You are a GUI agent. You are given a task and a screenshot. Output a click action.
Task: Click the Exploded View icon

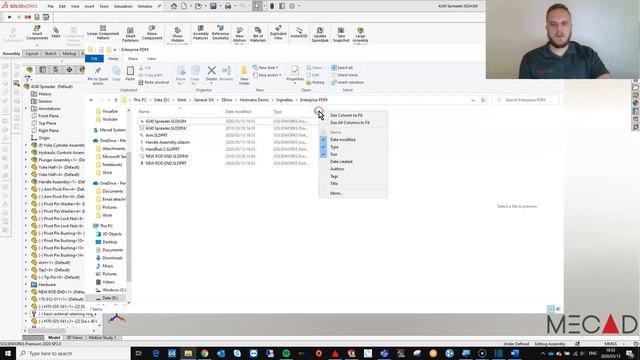278,33
